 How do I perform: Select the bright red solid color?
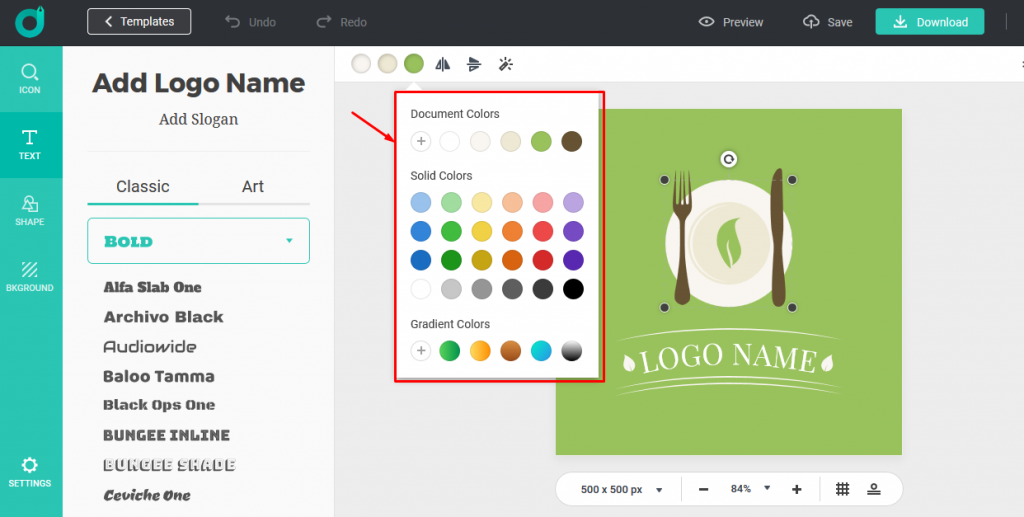(x=543, y=231)
